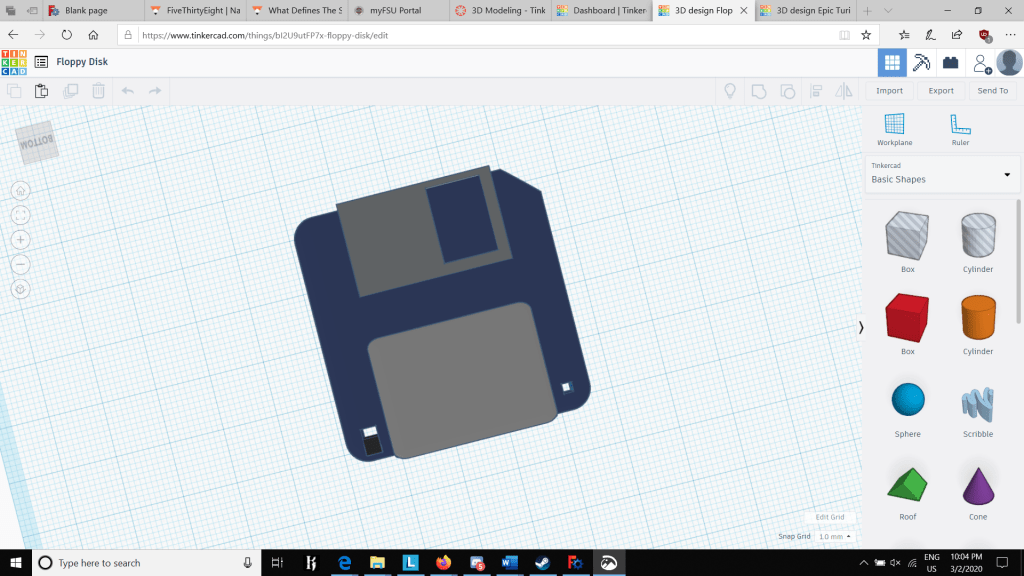Collapse the shapes panel with the chevron

pos(861,328)
